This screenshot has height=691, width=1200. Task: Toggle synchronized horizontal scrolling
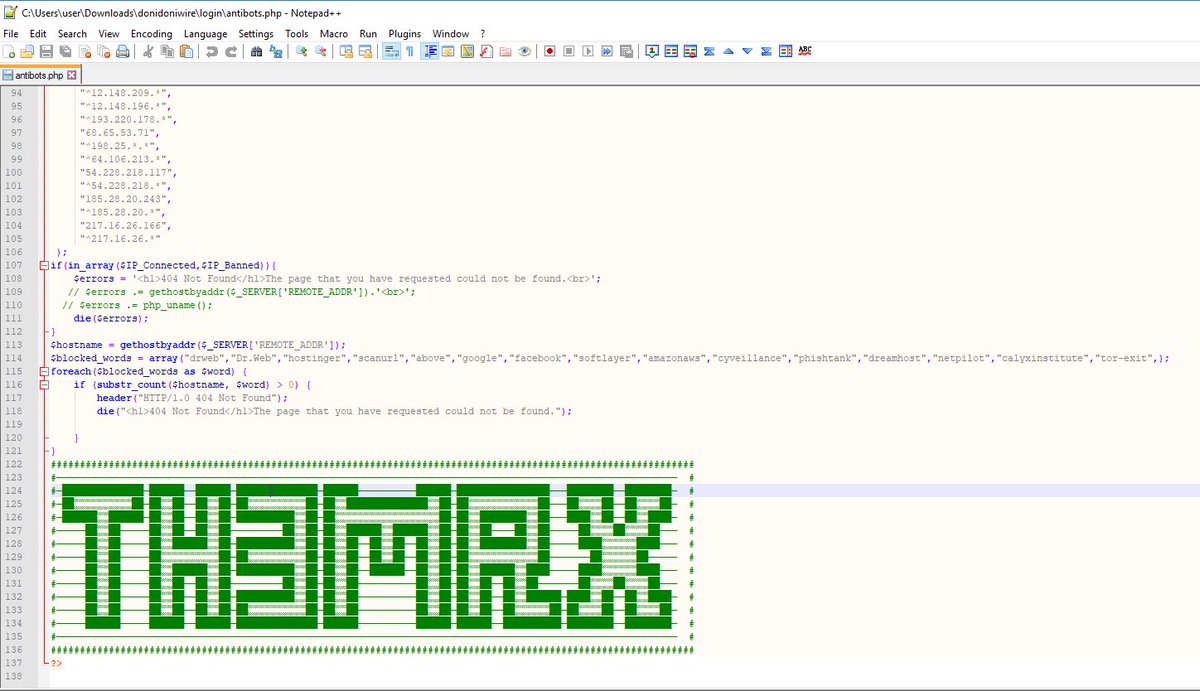tap(366, 51)
